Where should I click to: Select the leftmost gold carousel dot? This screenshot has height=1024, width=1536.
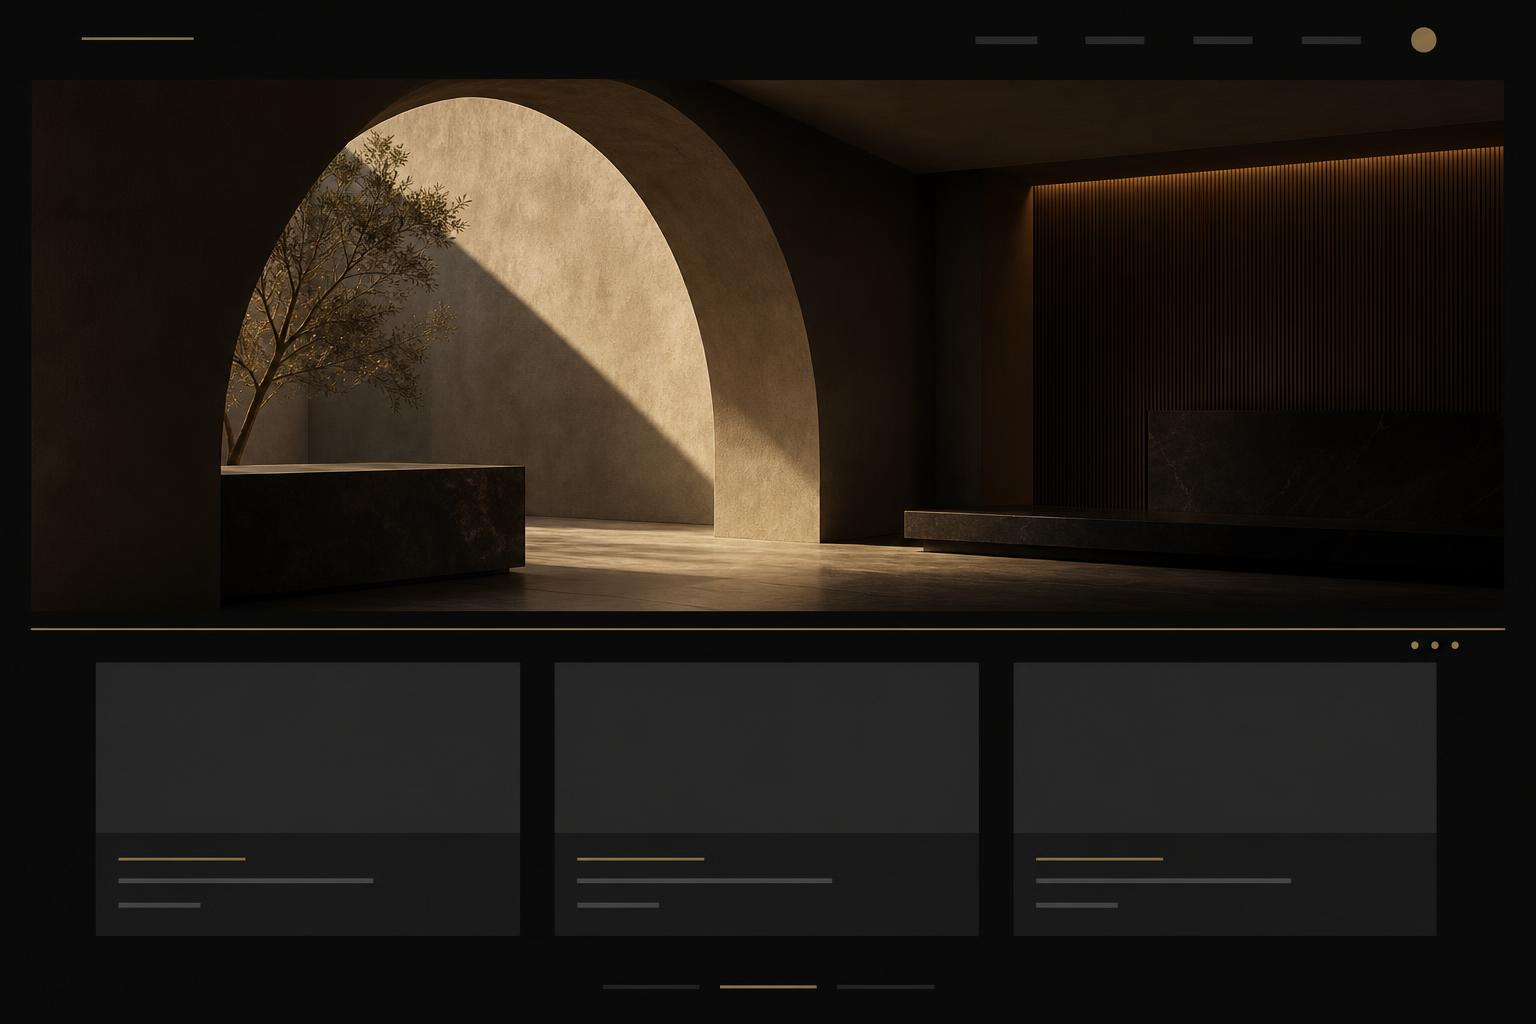1415,645
